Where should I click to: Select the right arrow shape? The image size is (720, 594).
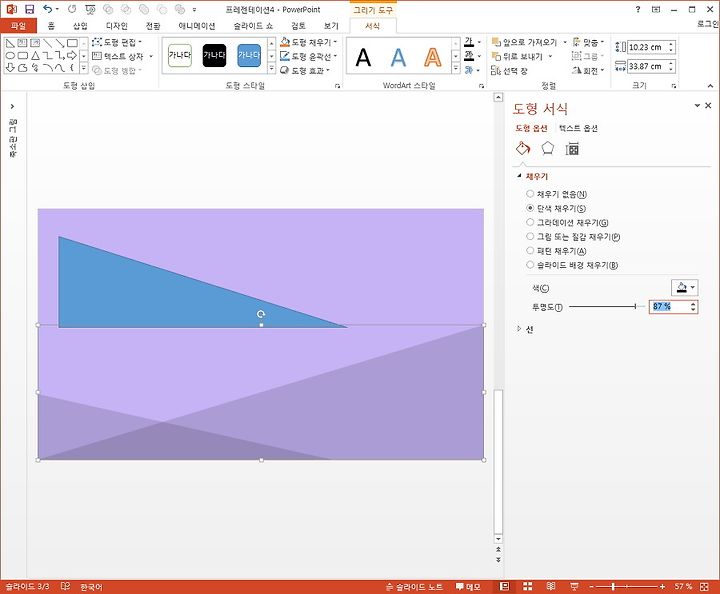[x=72, y=56]
